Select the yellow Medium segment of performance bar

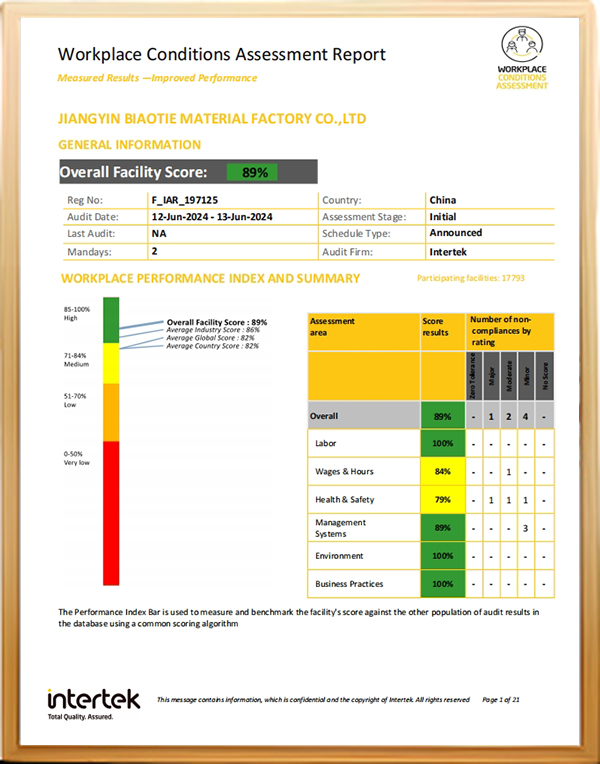click(x=111, y=363)
